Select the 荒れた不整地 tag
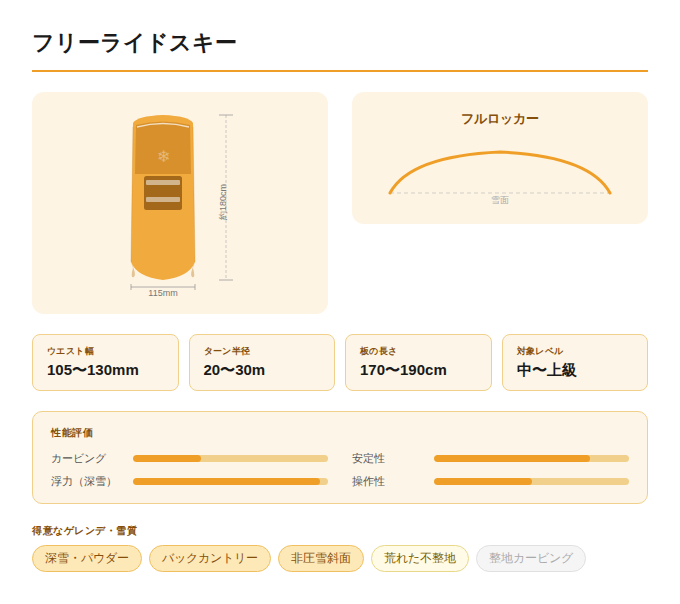Screen dimensions: 680x604 pos(420,558)
